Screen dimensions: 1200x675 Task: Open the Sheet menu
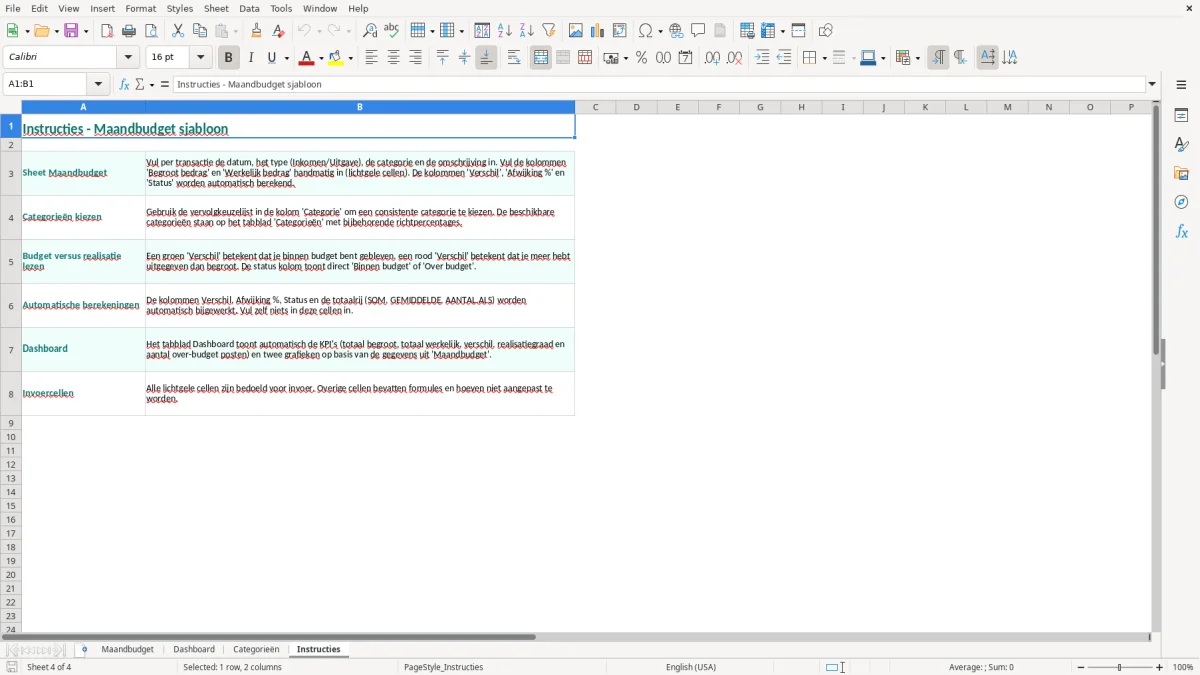[x=216, y=8]
